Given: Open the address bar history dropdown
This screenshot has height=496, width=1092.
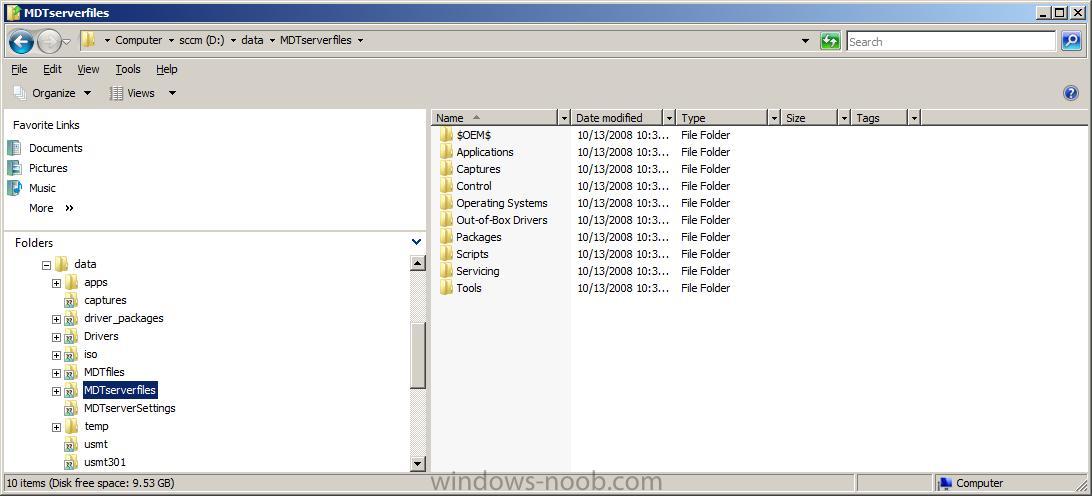Looking at the screenshot, I should coord(805,41).
